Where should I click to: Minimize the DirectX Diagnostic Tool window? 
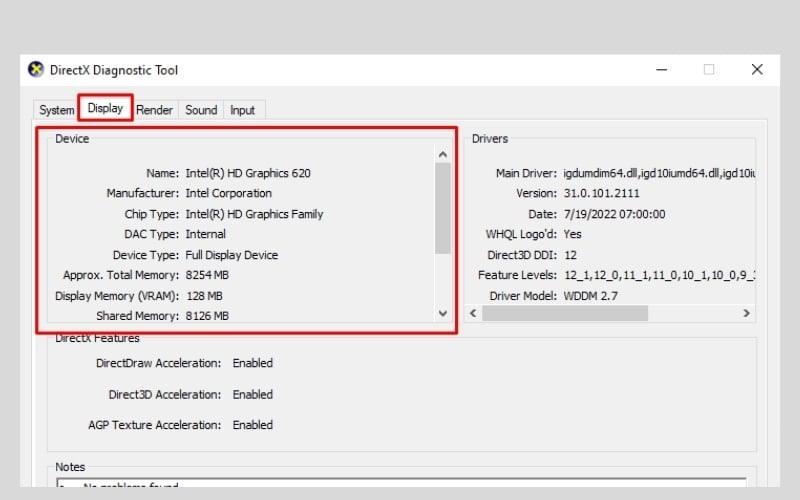662,69
